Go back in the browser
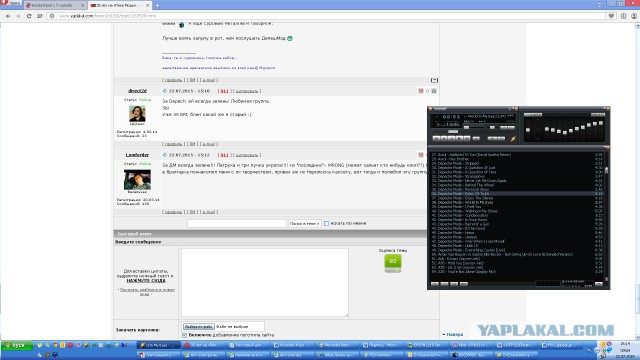640x360 pixels. pos(8,16)
